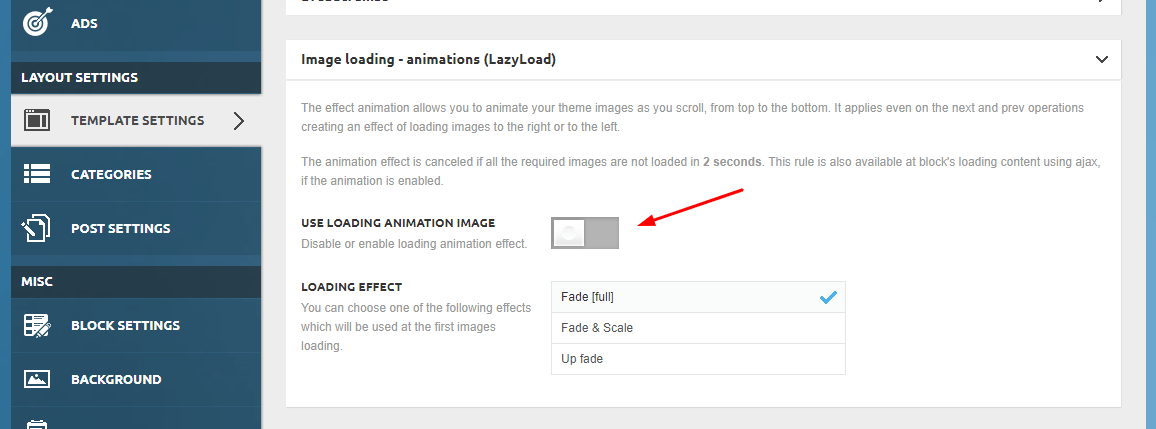1156x429 pixels.
Task: Collapse the Image loading animations chevron
Action: [1101, 60]
